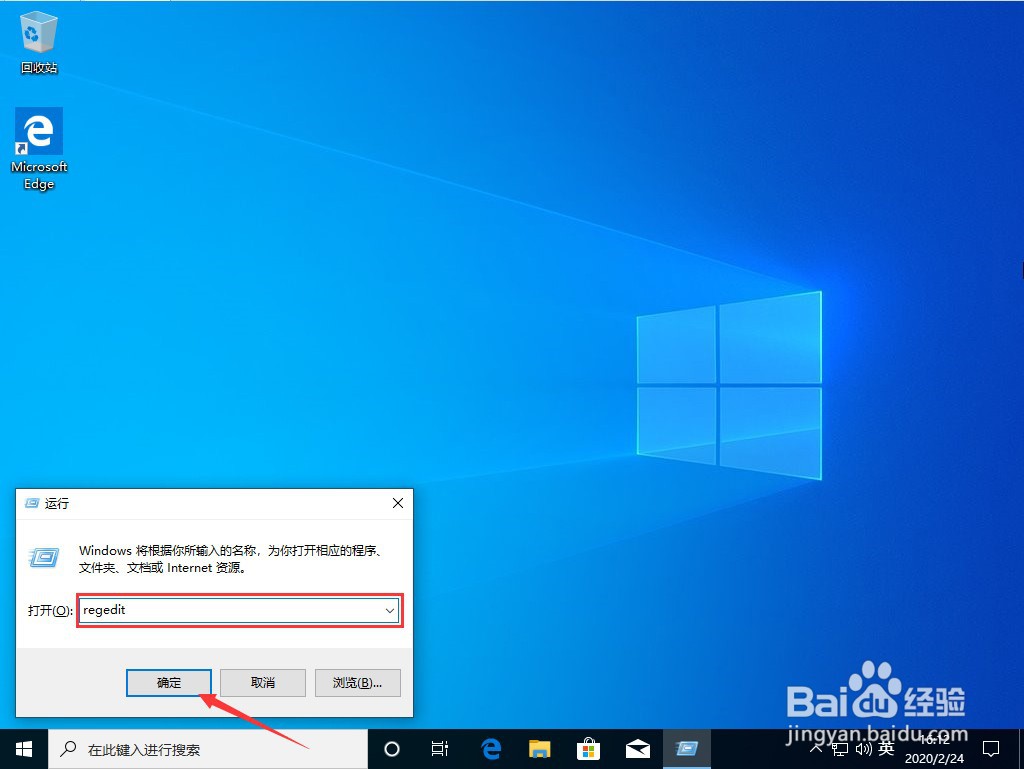Launch Edge from the taskbar
The width and height of the screenshot is (1024, 769).
pyautogui.click(x=491, y=749)
